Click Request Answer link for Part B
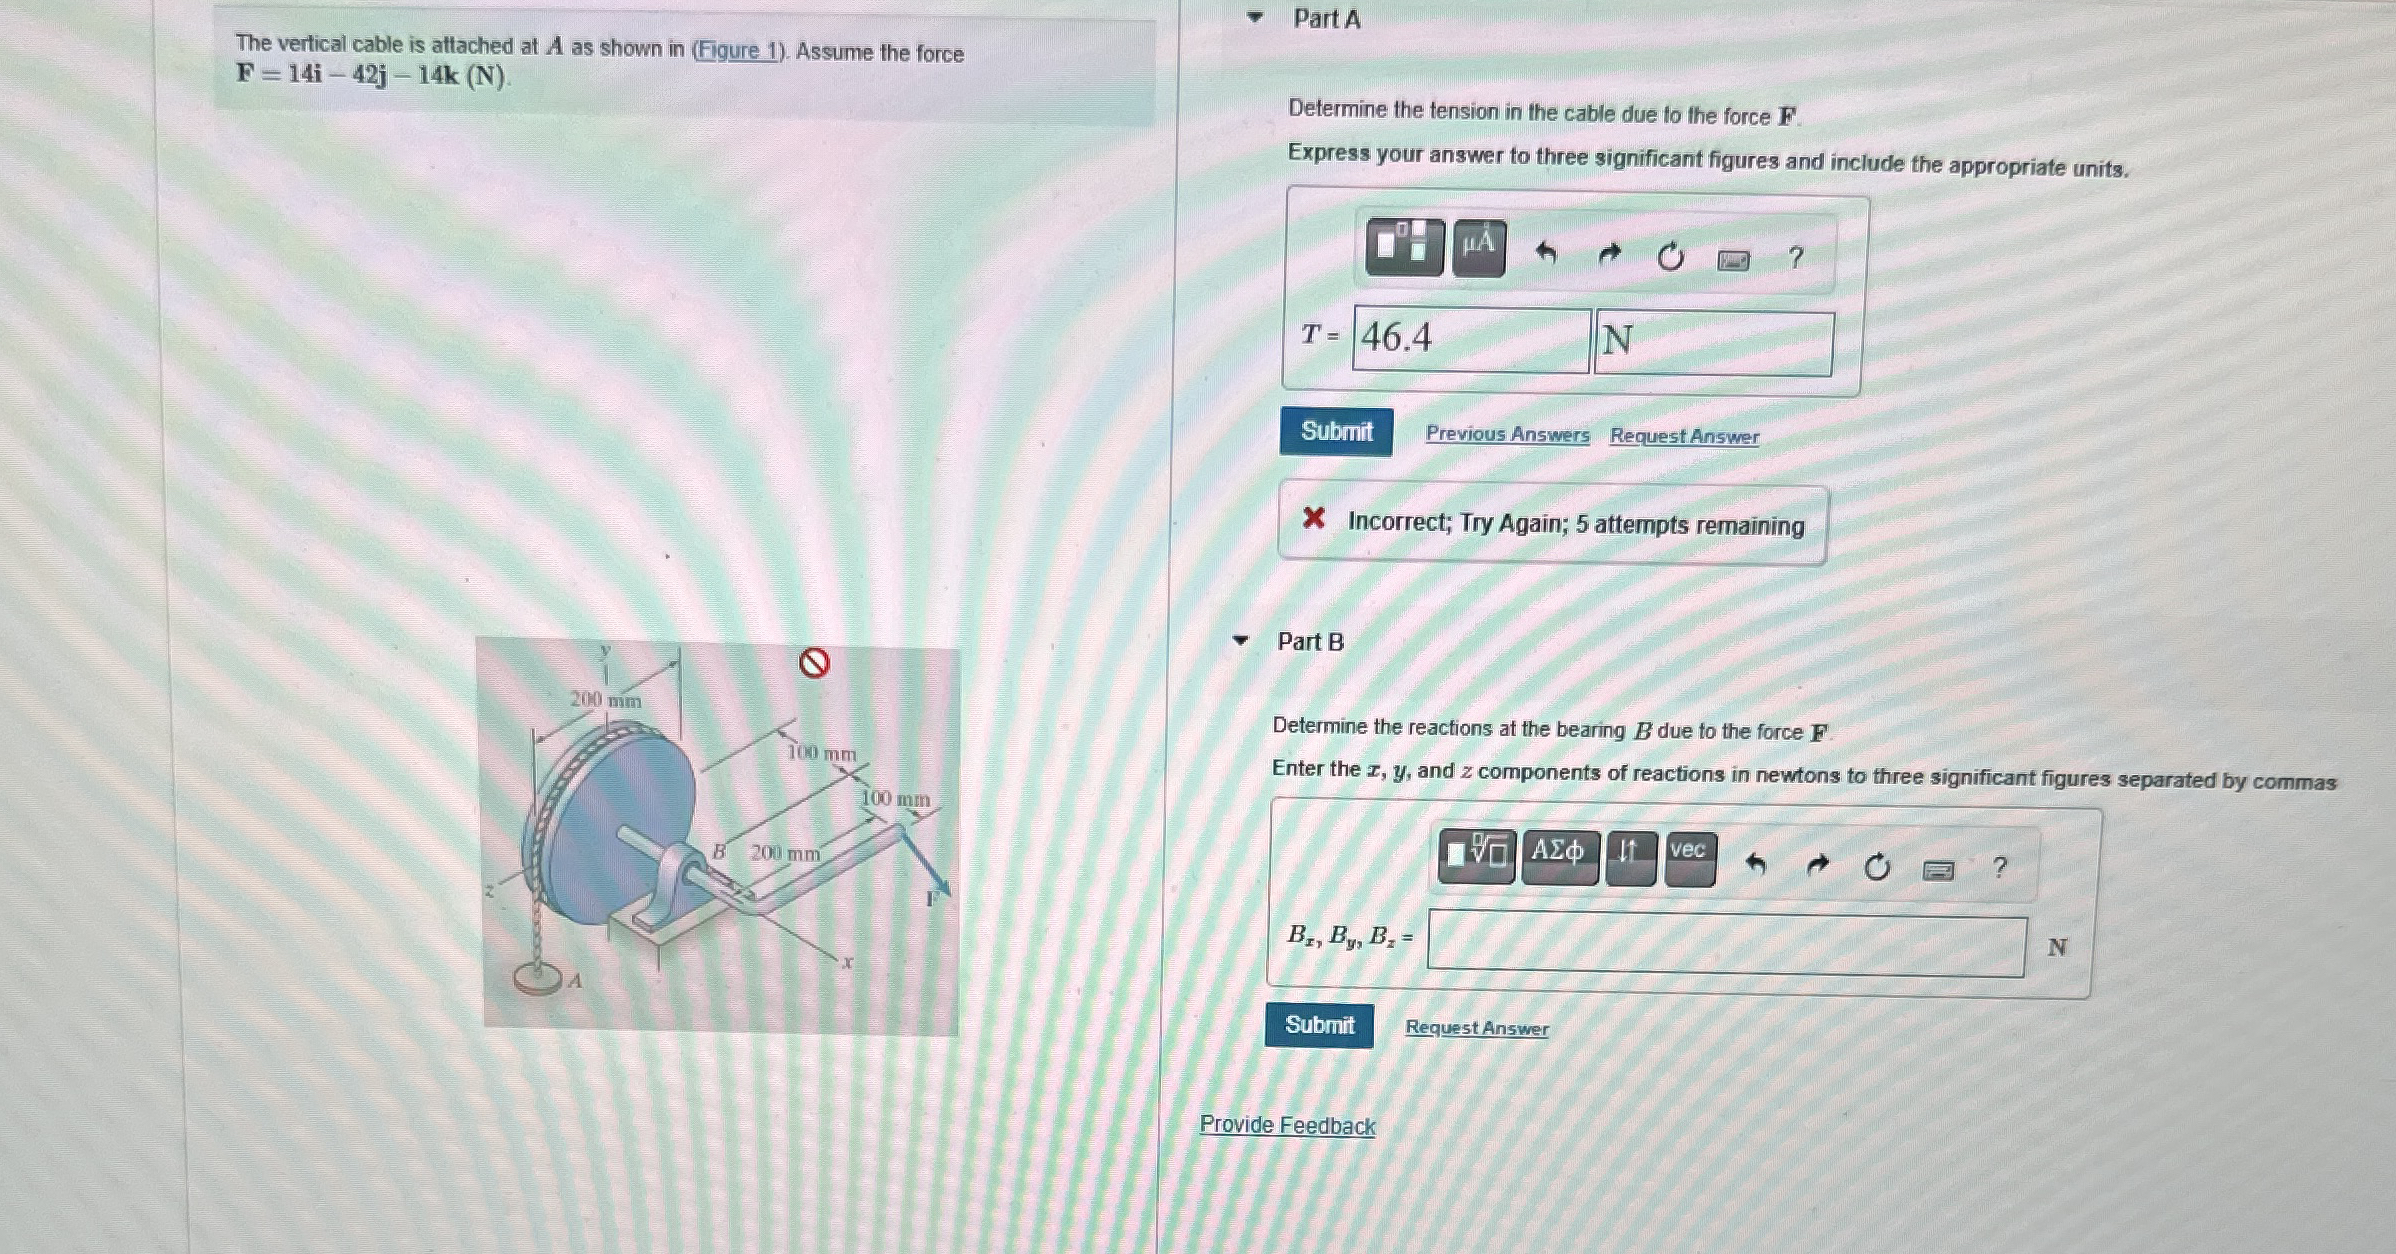This screenshot has width=2396, height=1254. (1476, 1028)
